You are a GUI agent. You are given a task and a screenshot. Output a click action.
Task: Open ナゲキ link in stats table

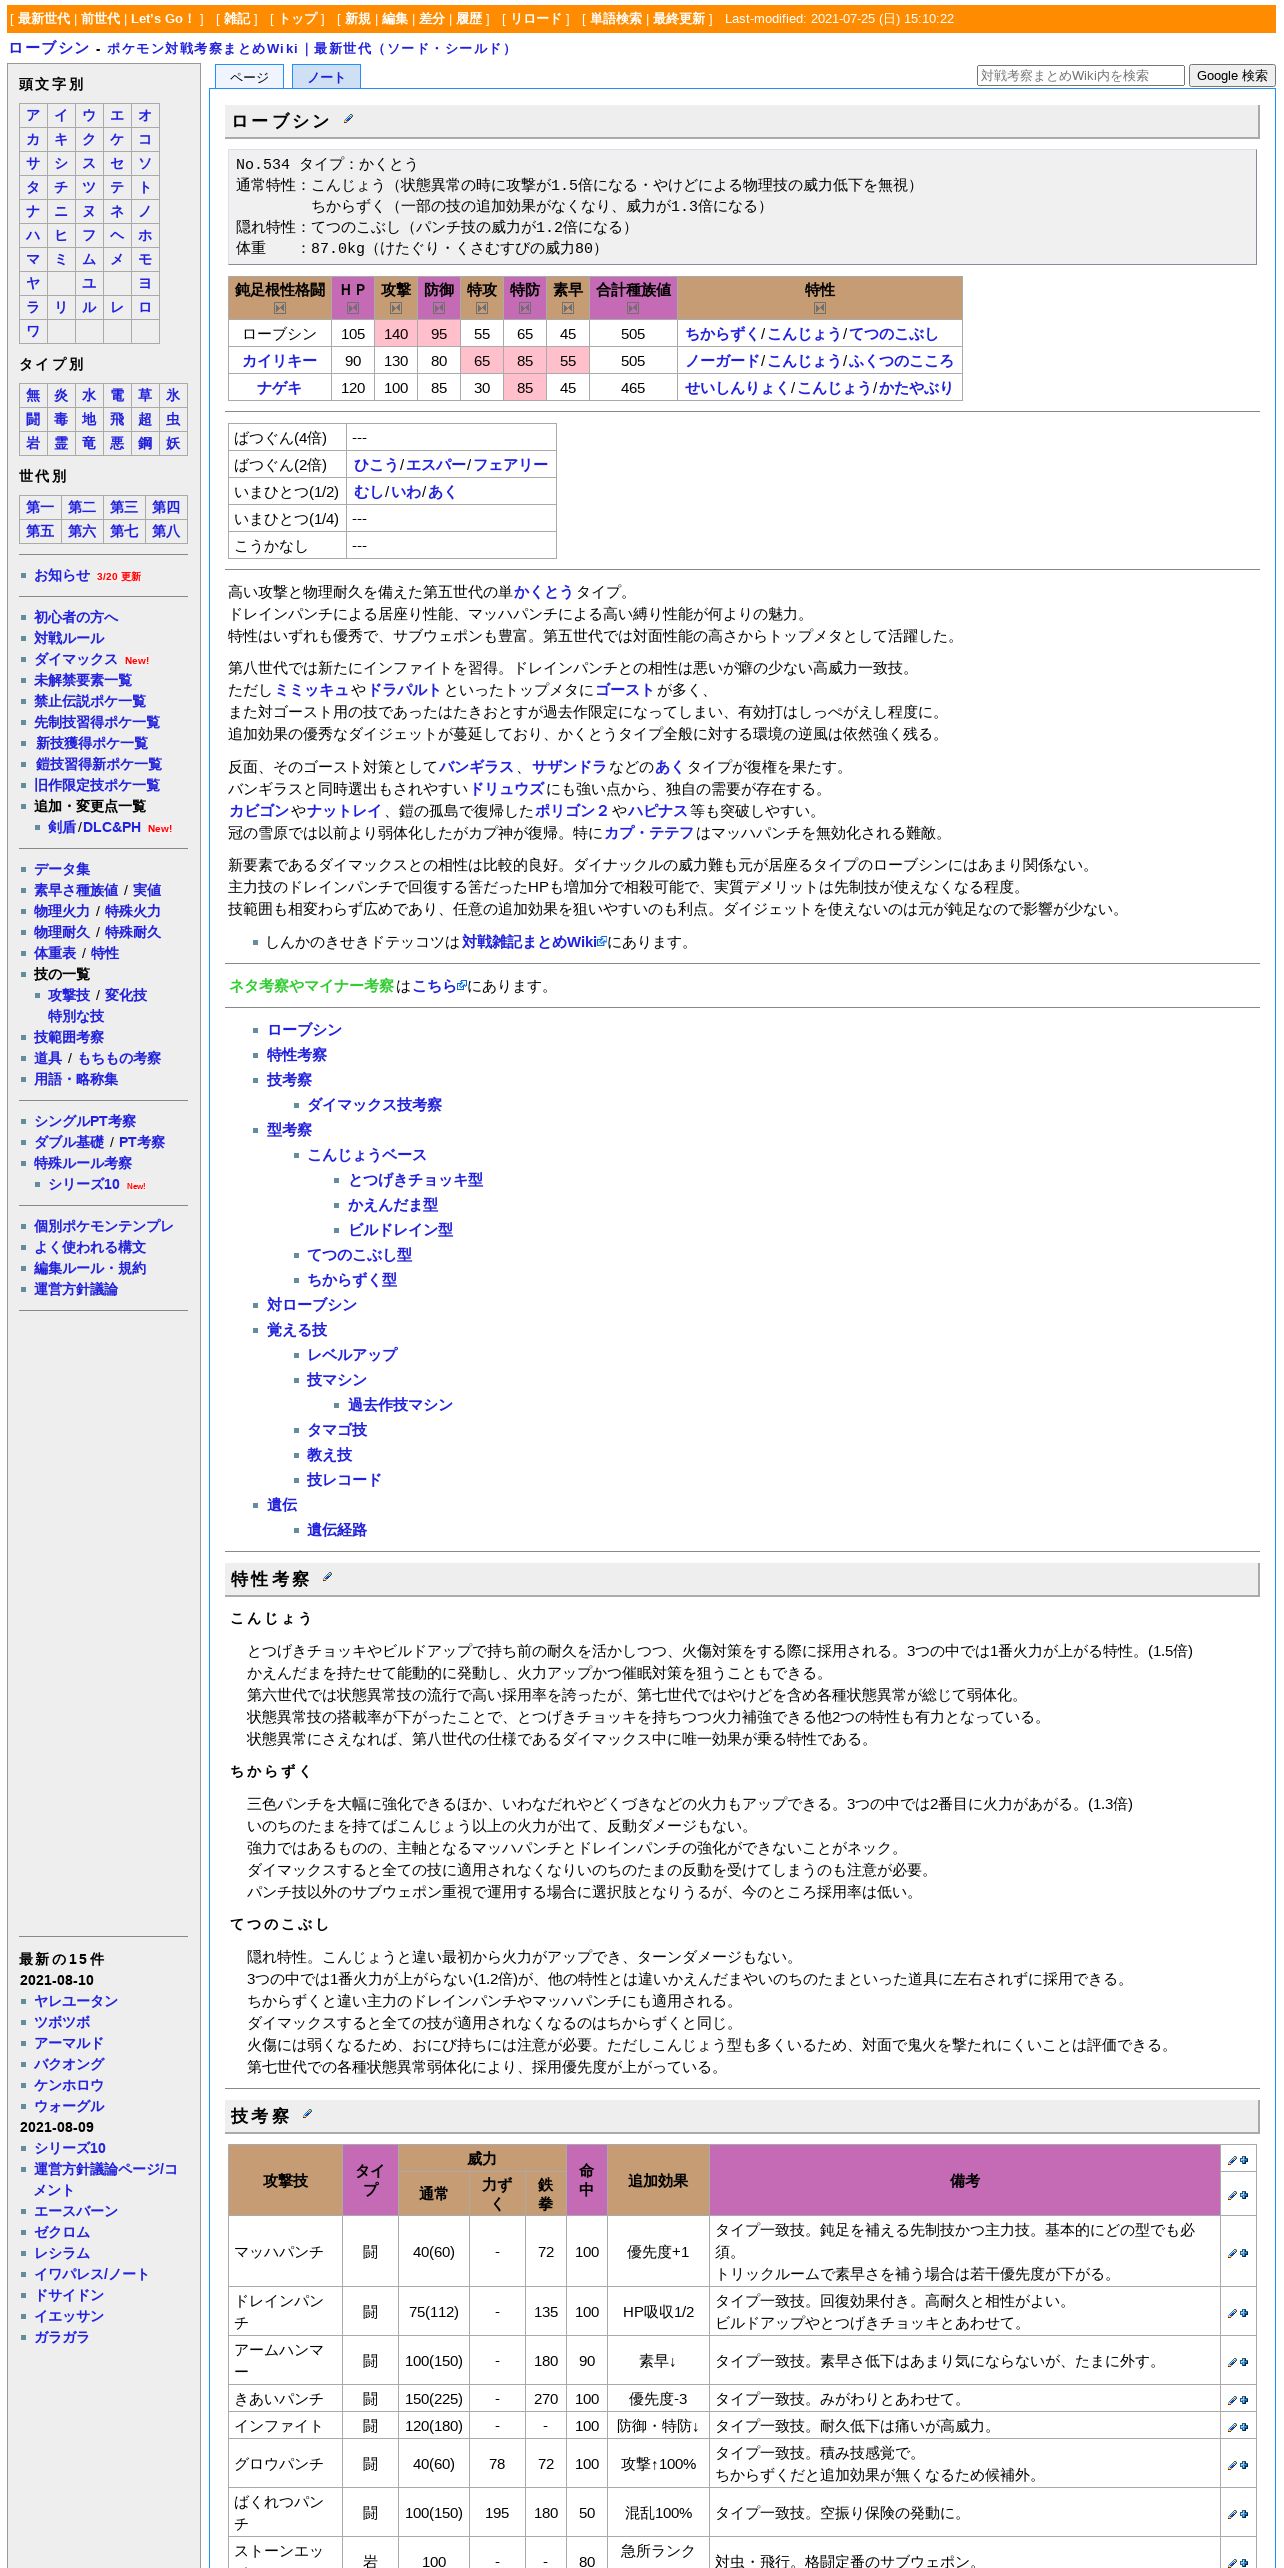coord(280,388)
